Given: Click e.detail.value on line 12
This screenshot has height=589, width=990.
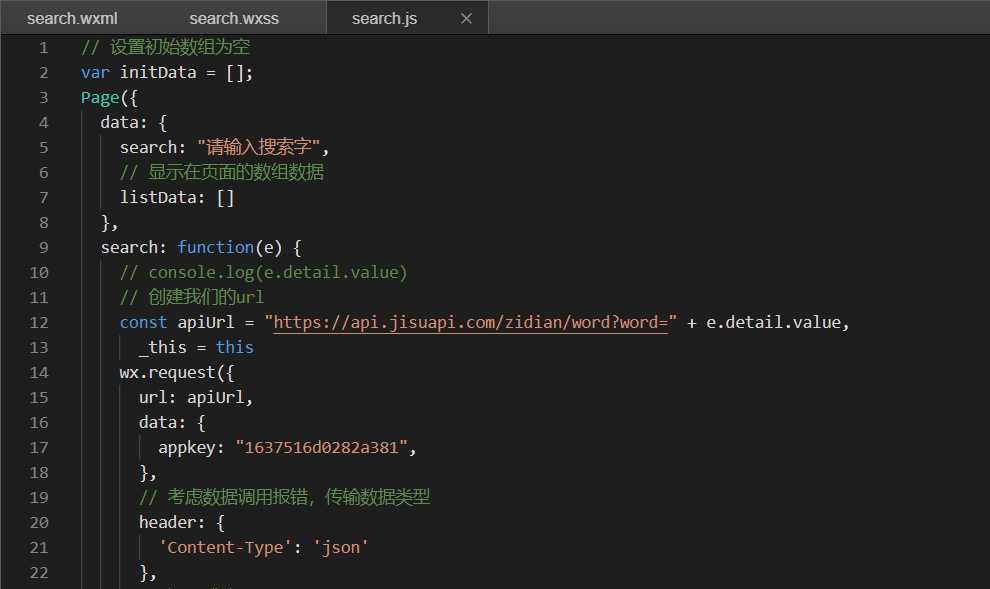Looking at the screenshot, I should (x=773, y=323).
